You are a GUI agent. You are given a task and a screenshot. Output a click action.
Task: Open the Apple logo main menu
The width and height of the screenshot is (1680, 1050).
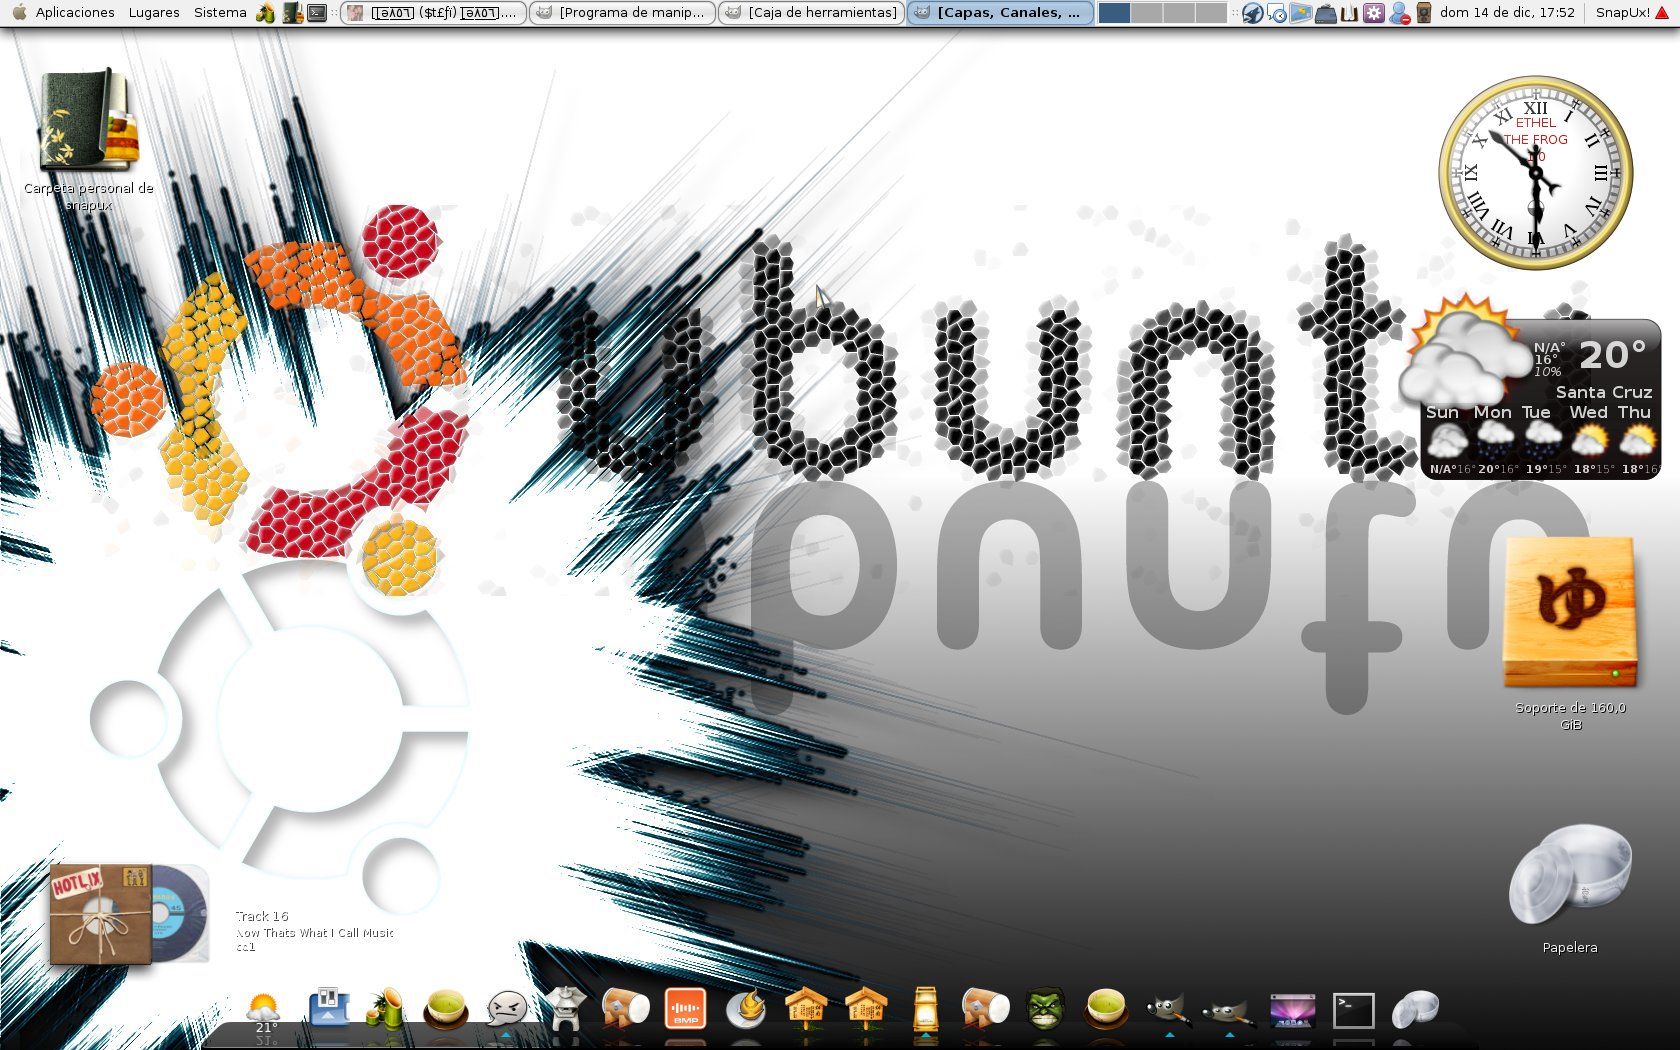click(x=17, y=13)
